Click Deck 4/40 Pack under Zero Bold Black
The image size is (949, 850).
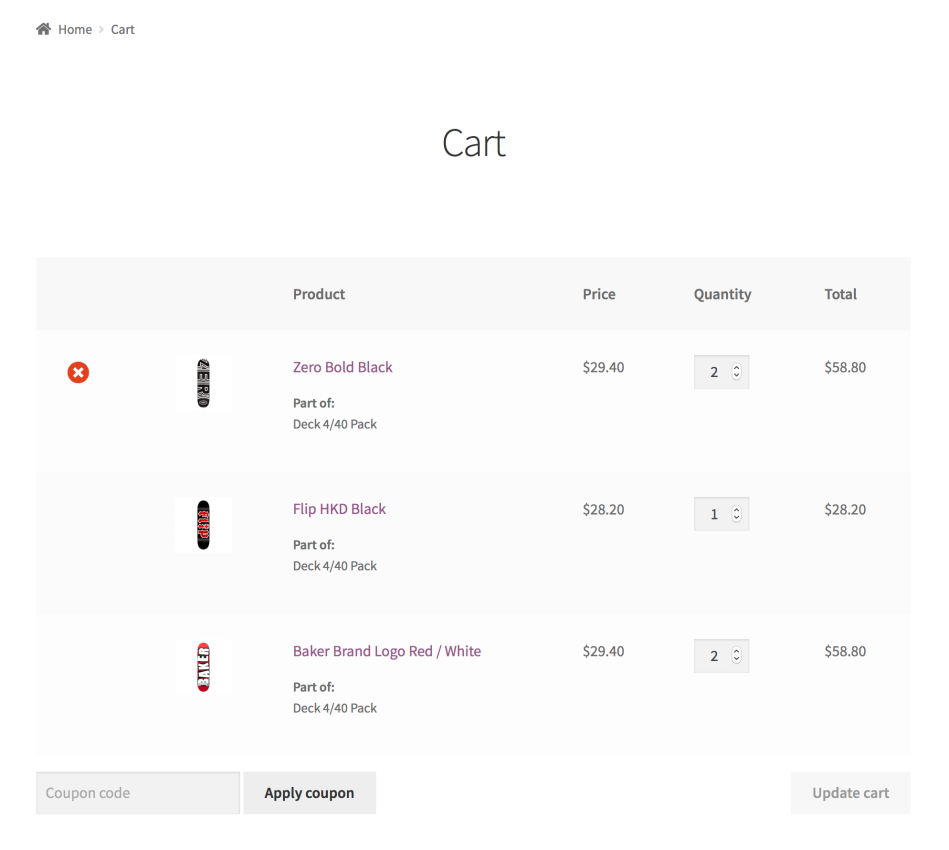point(335,424)
